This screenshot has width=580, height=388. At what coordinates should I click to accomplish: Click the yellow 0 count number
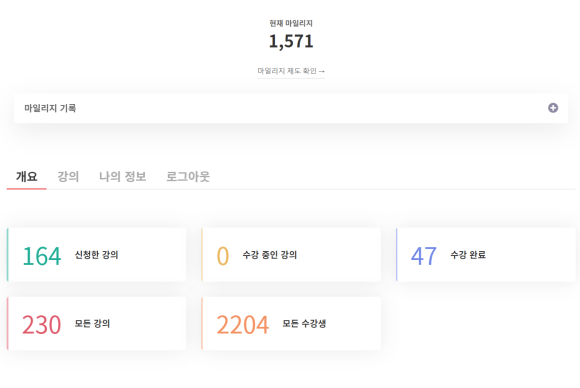click(223, 256)
